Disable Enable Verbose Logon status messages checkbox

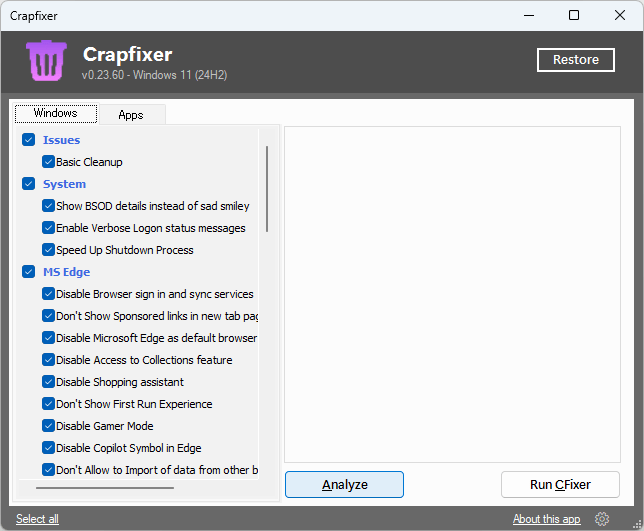pyautogui.click(x=48, y=228)
